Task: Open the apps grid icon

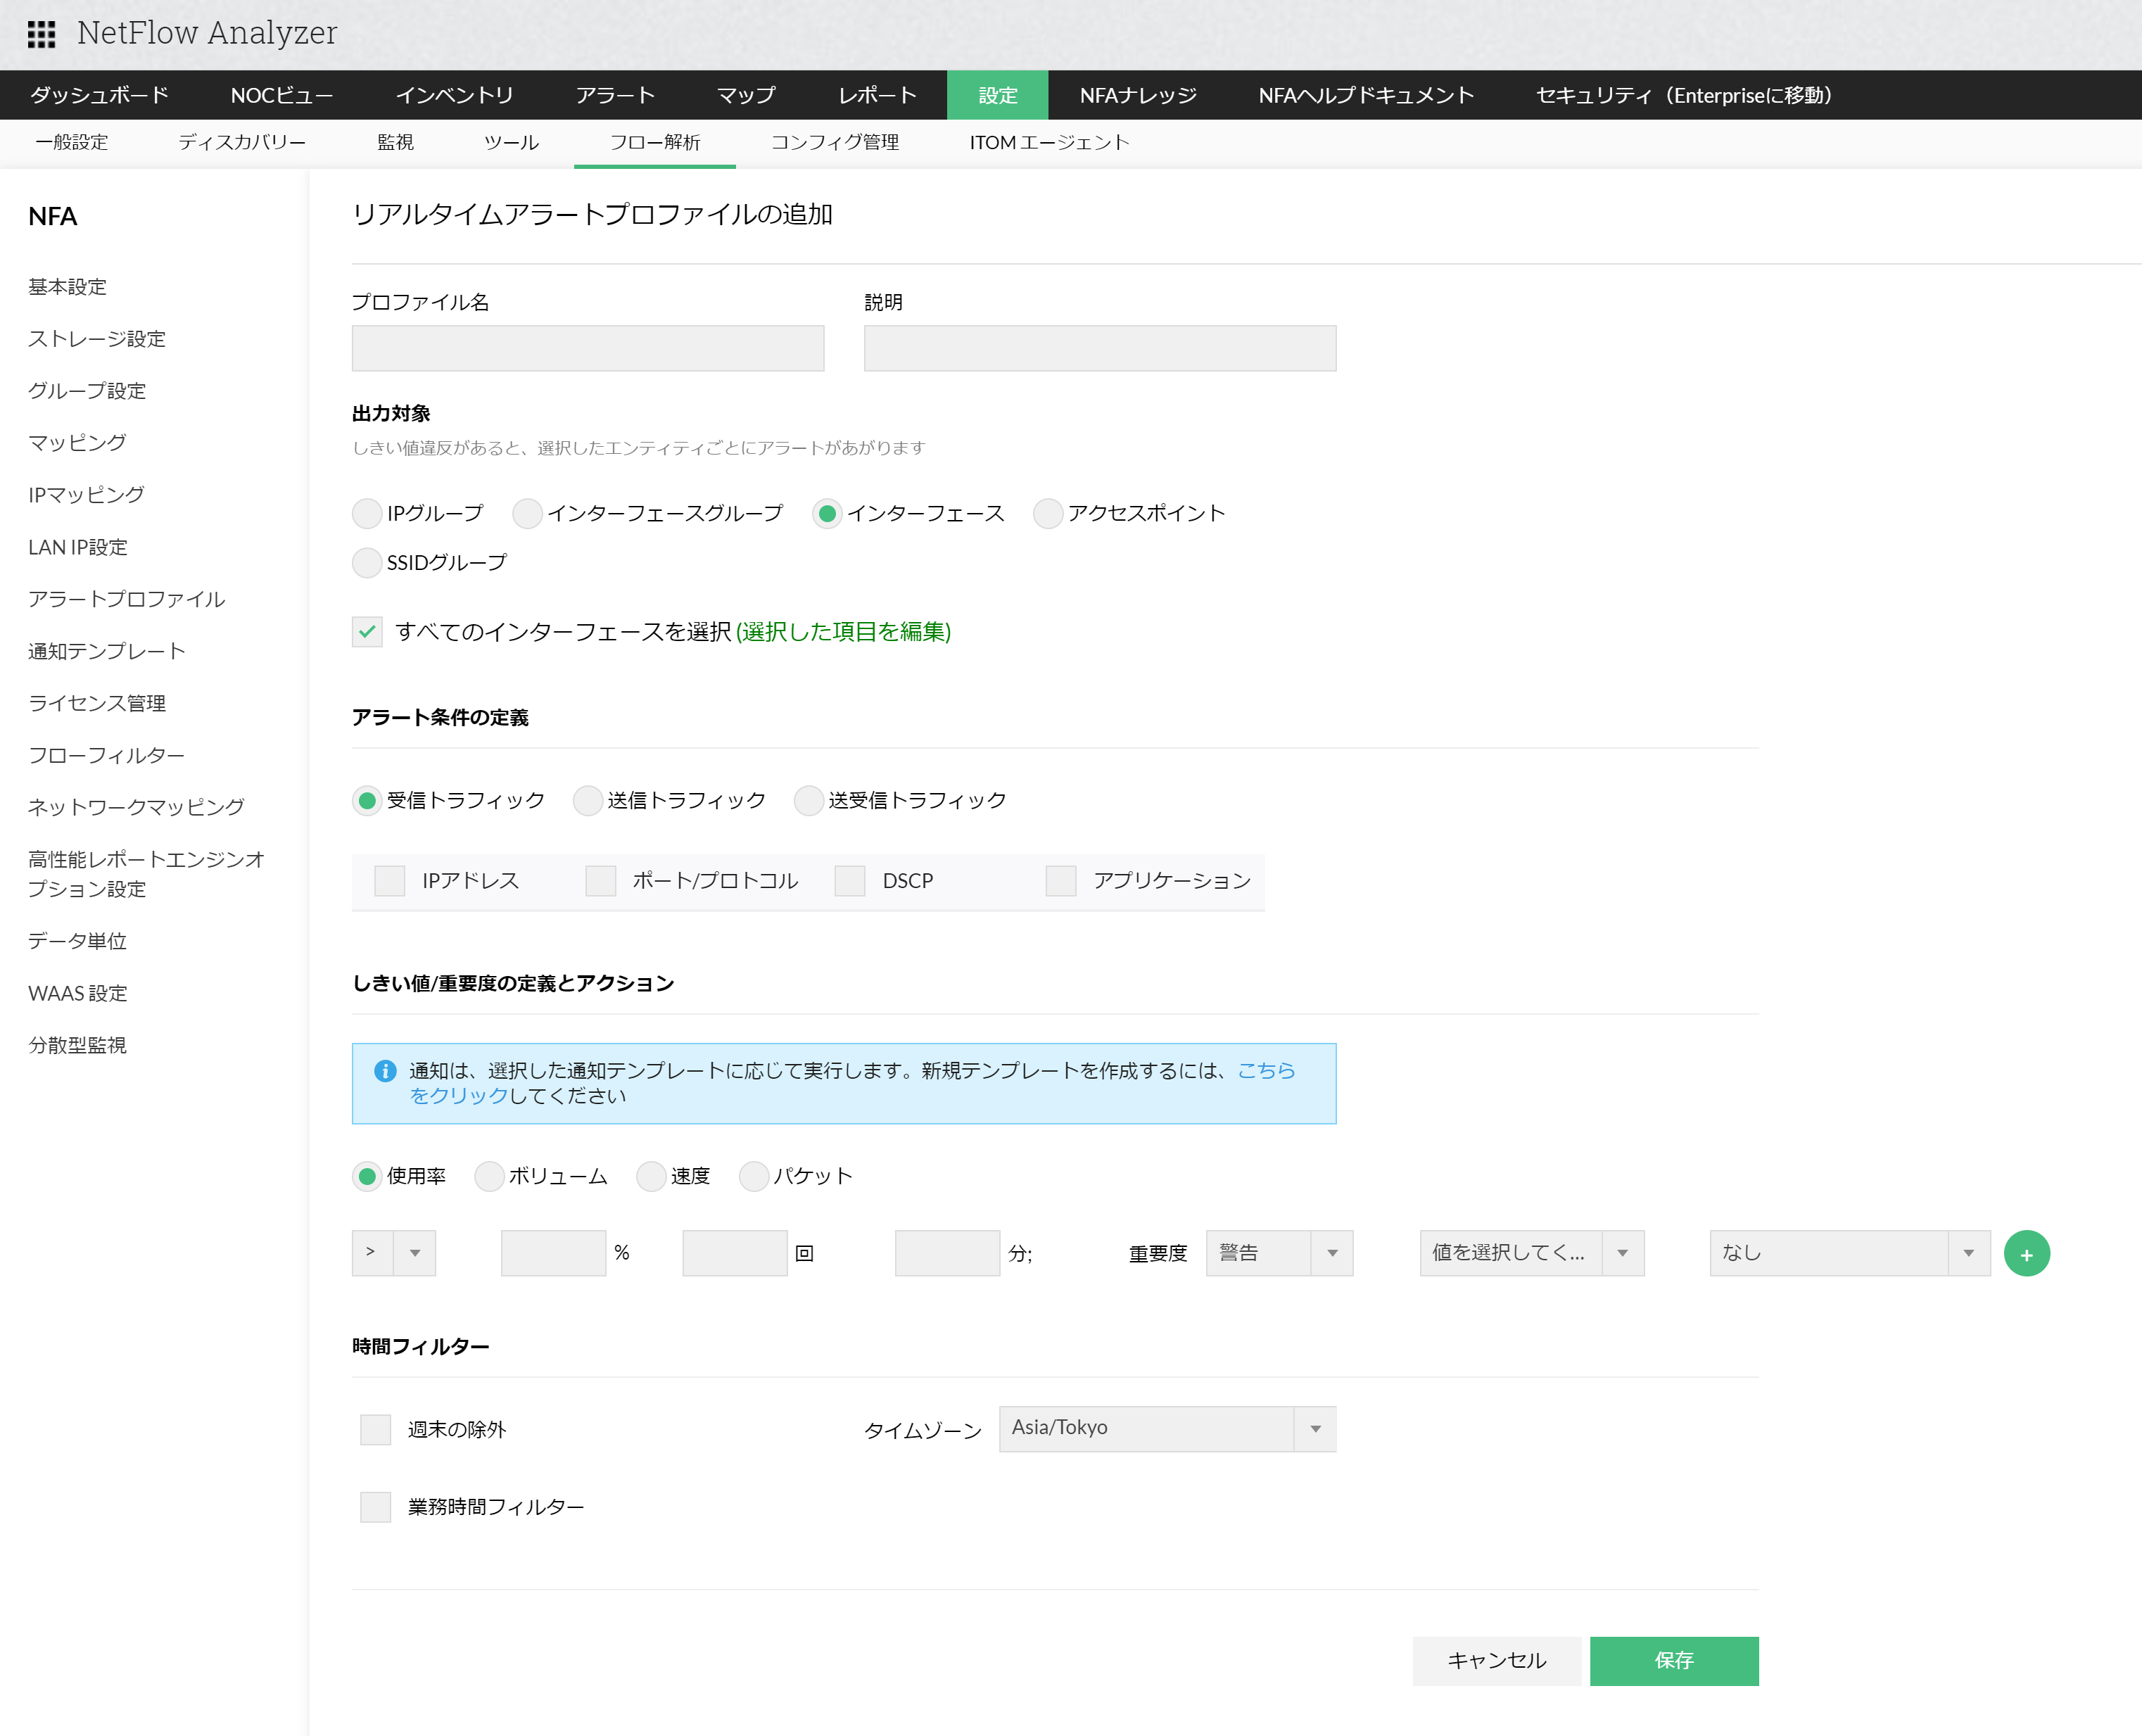Action: tap(41, 34)
